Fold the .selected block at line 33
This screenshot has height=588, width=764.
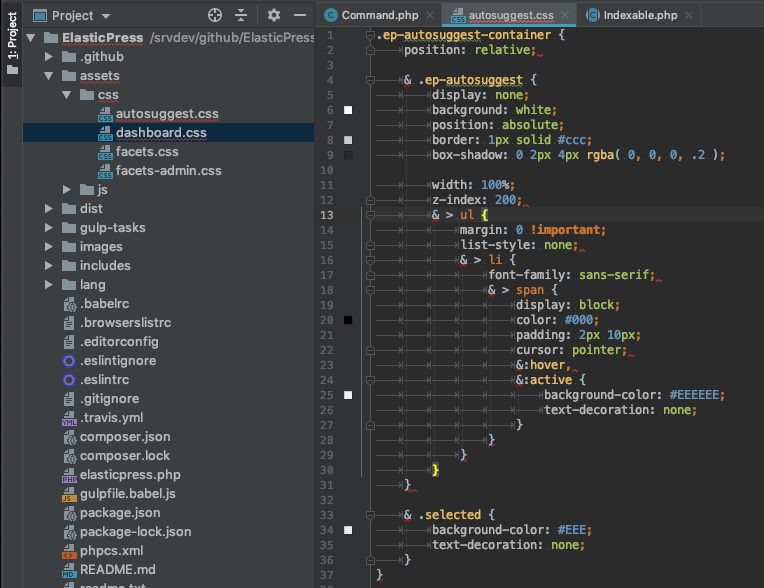click(x=370, y=515)
